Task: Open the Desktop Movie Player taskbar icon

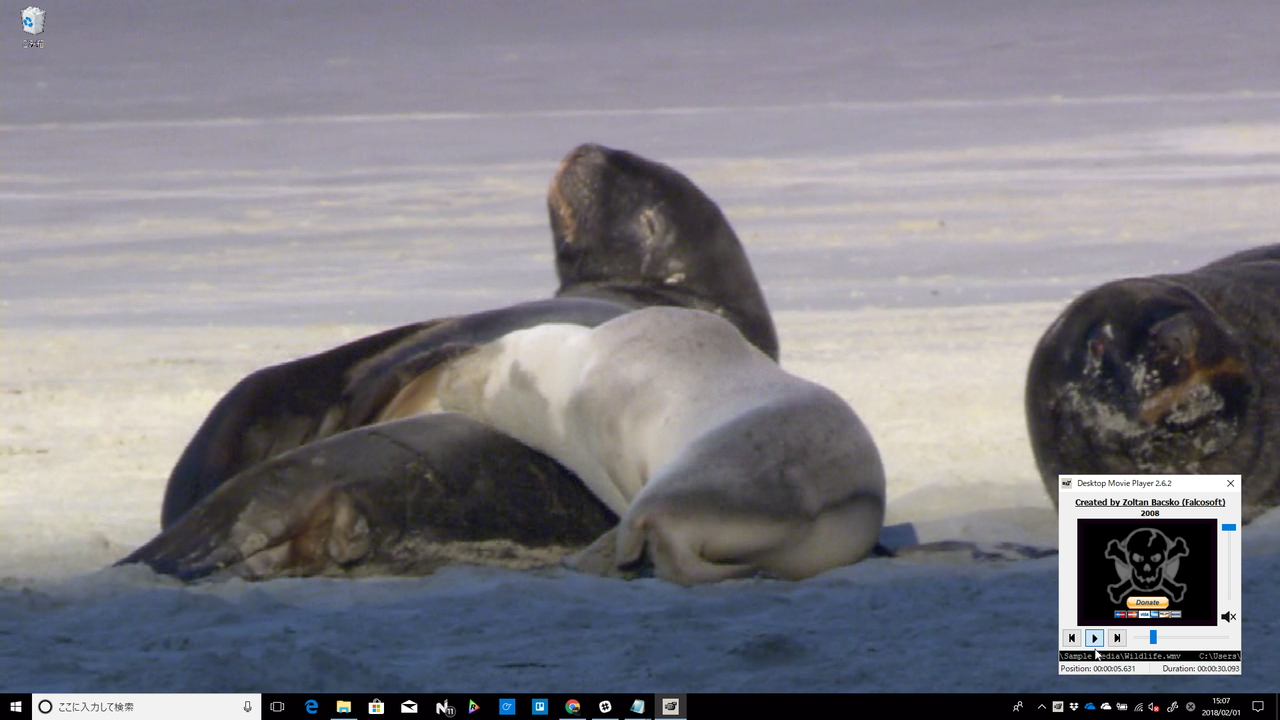Action: pos(670,707)
